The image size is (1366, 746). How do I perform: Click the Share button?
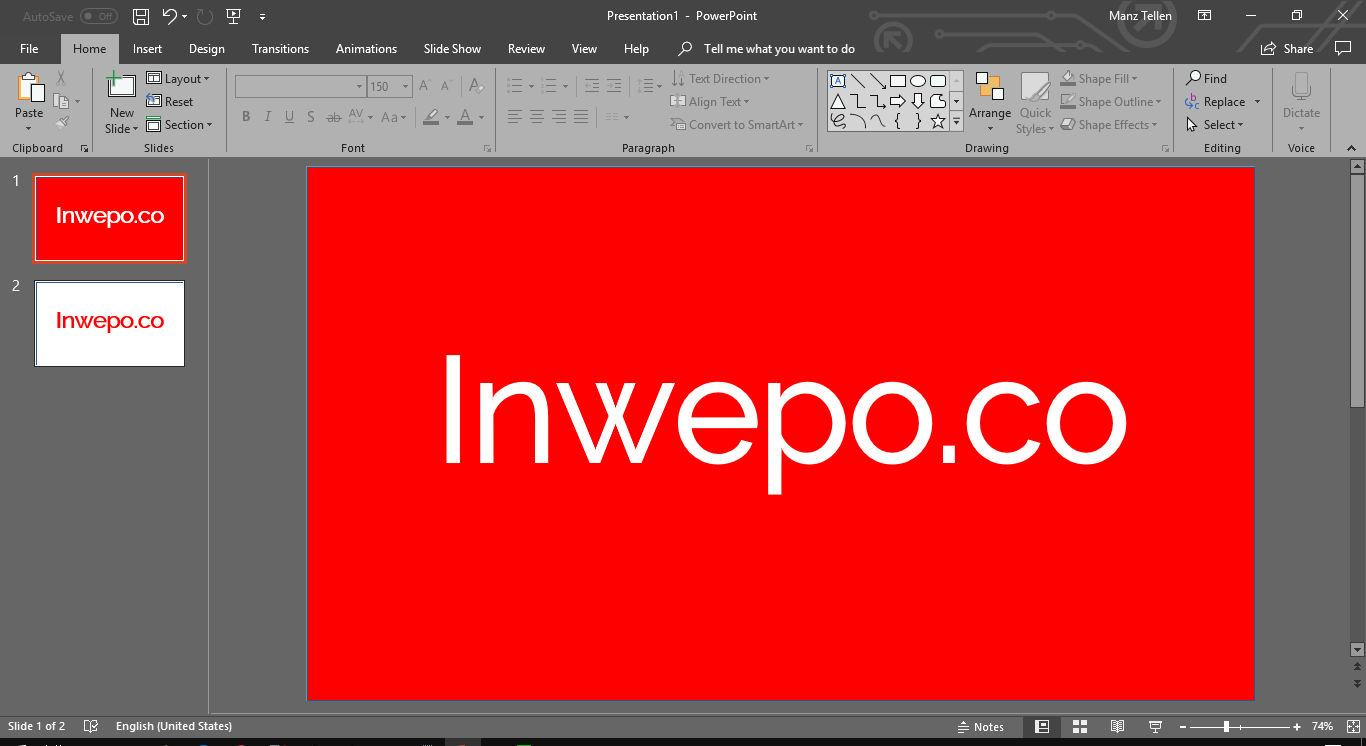pyautogui.click(x=1287, y=49)
